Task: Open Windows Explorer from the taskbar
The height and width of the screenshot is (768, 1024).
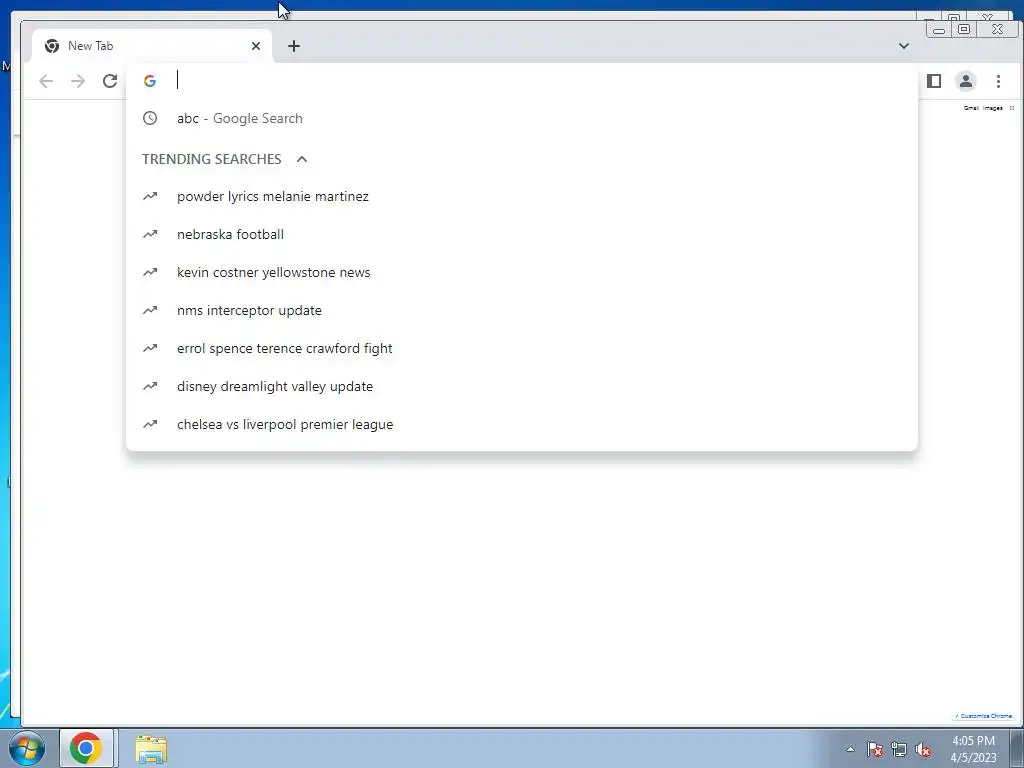Action: (x=151, y=749)
